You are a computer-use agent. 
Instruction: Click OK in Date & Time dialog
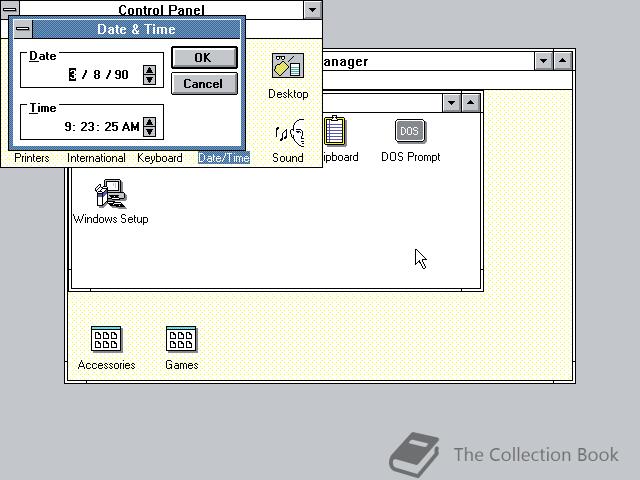coord(204,58)
